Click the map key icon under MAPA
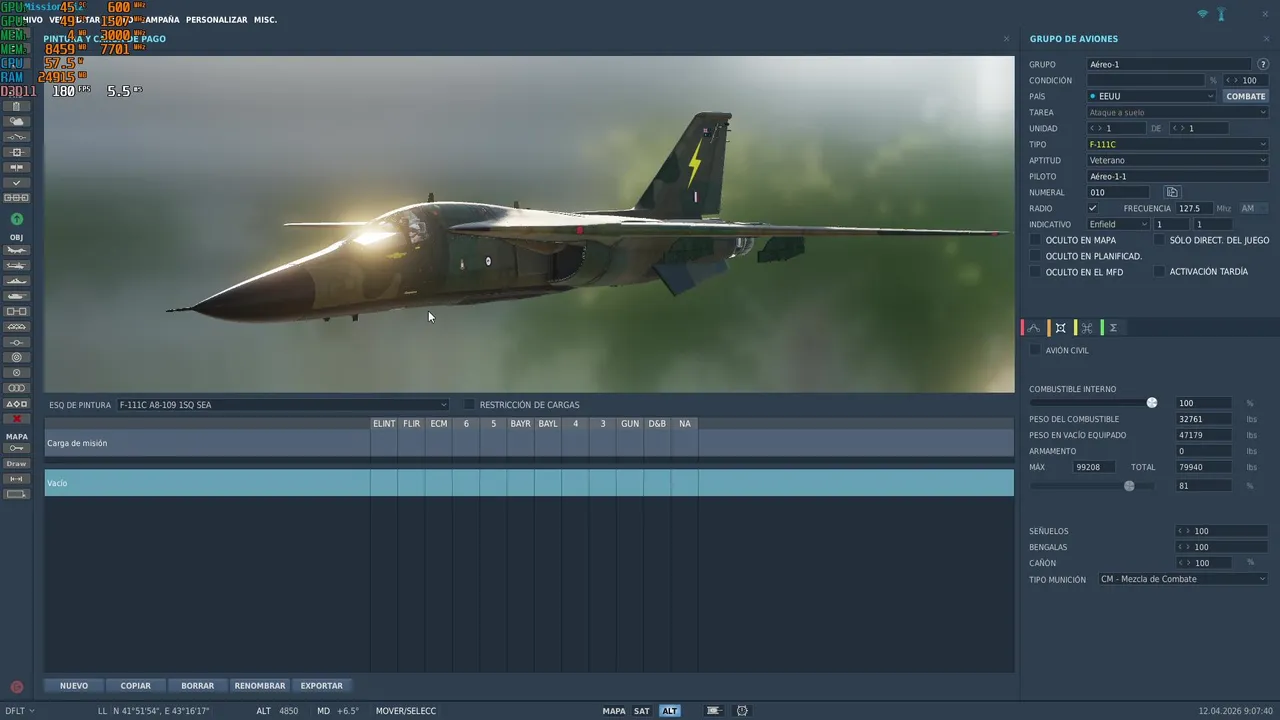The width and height of the screenshot is (1280, 720). (16, 448)
